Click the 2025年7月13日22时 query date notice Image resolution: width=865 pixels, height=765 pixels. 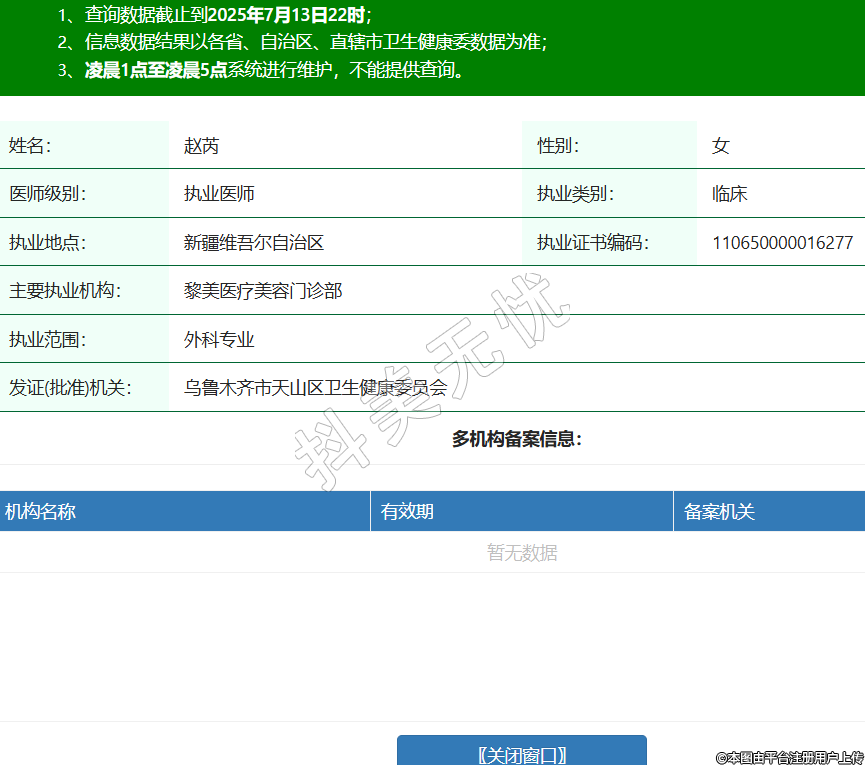[x=287, y=15]
